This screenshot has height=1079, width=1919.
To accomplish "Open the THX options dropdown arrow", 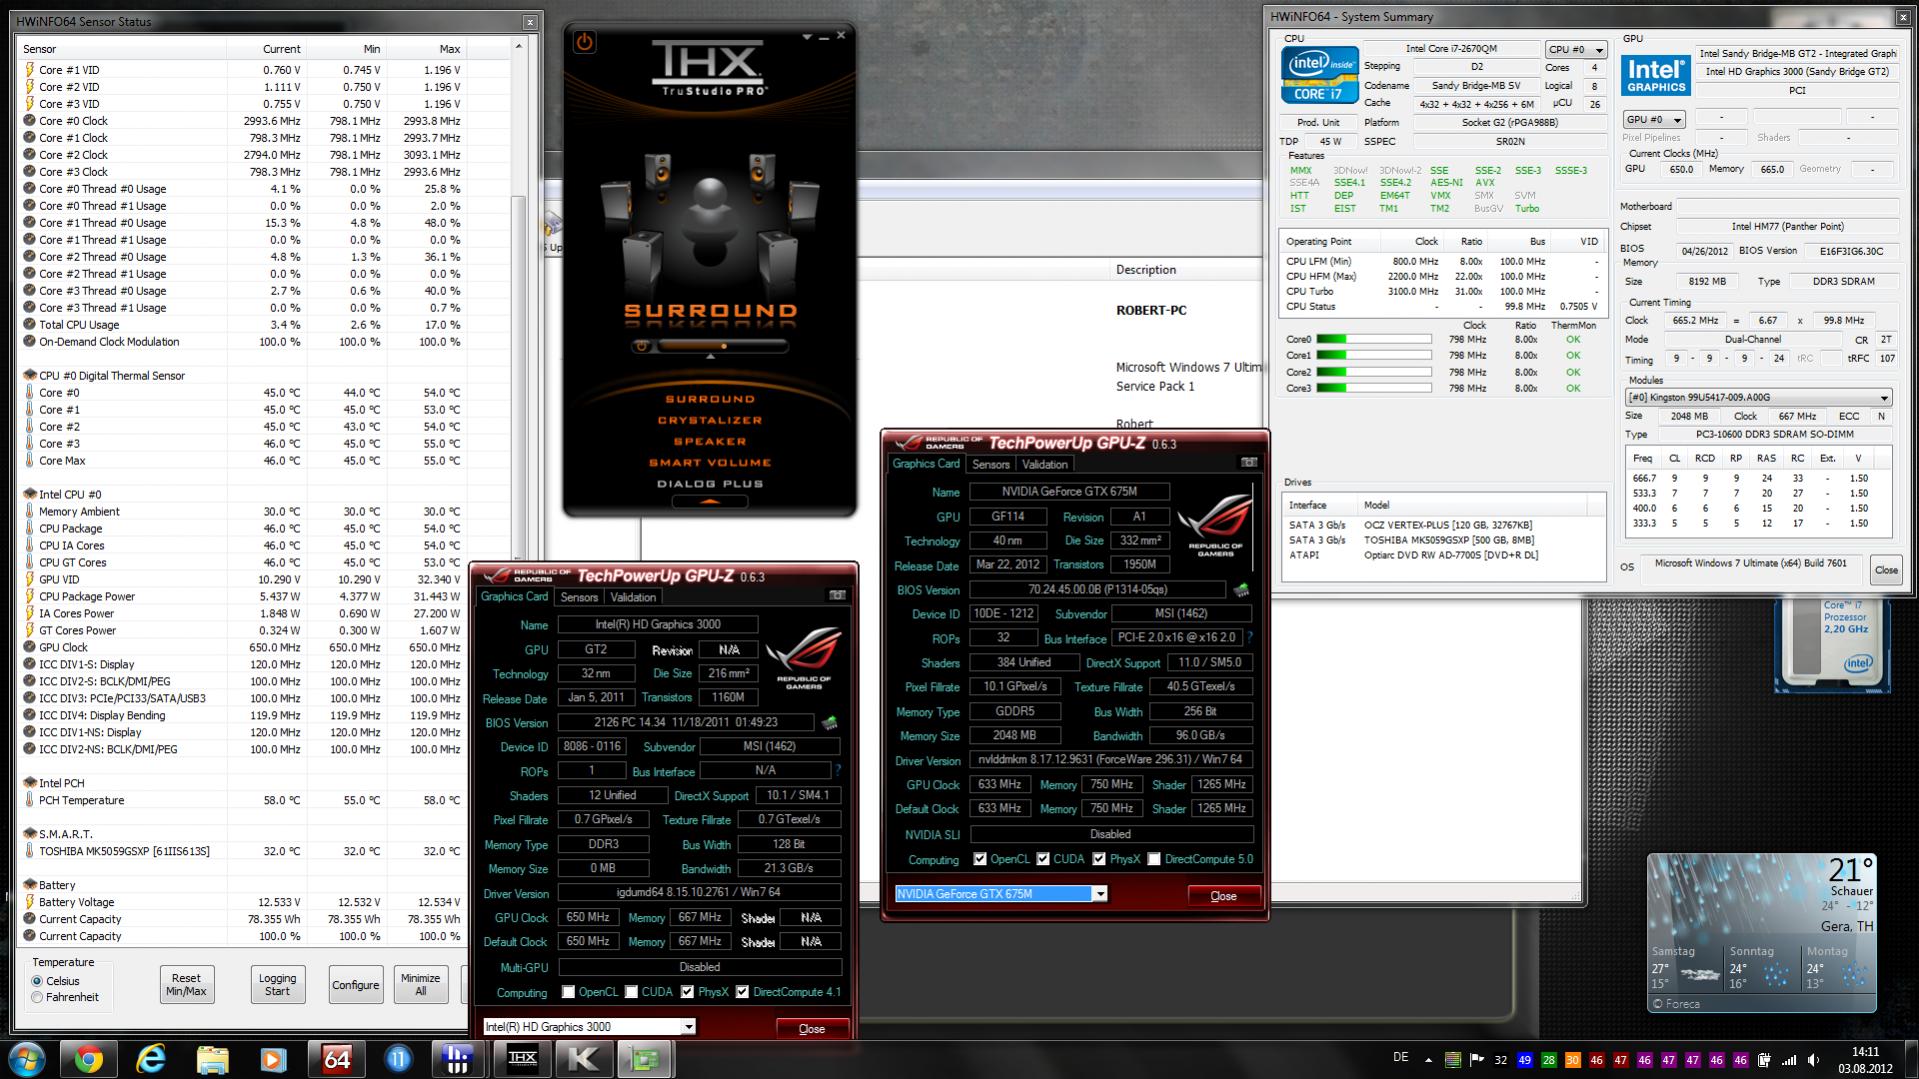I will click(x=806, y=37).
